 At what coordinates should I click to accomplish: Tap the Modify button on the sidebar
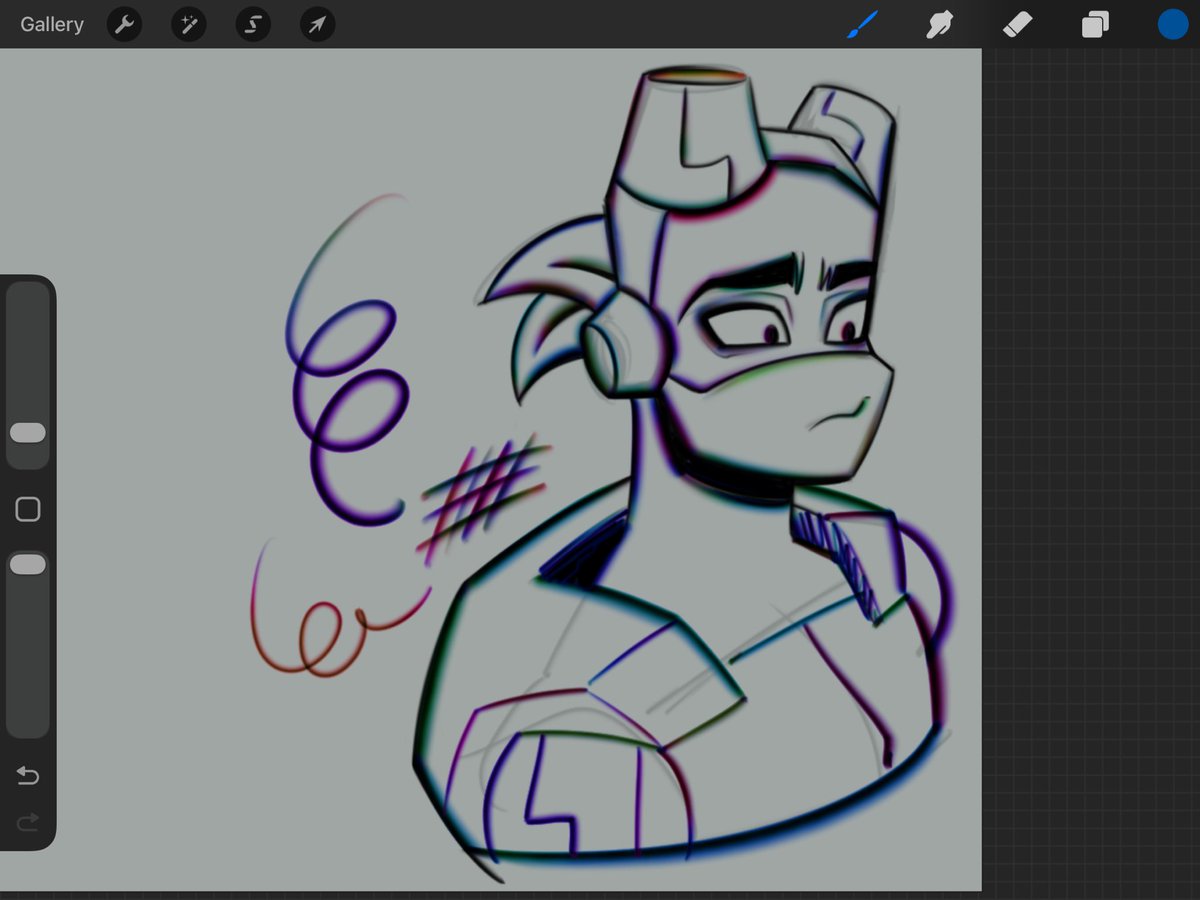[x=27, y=509]
